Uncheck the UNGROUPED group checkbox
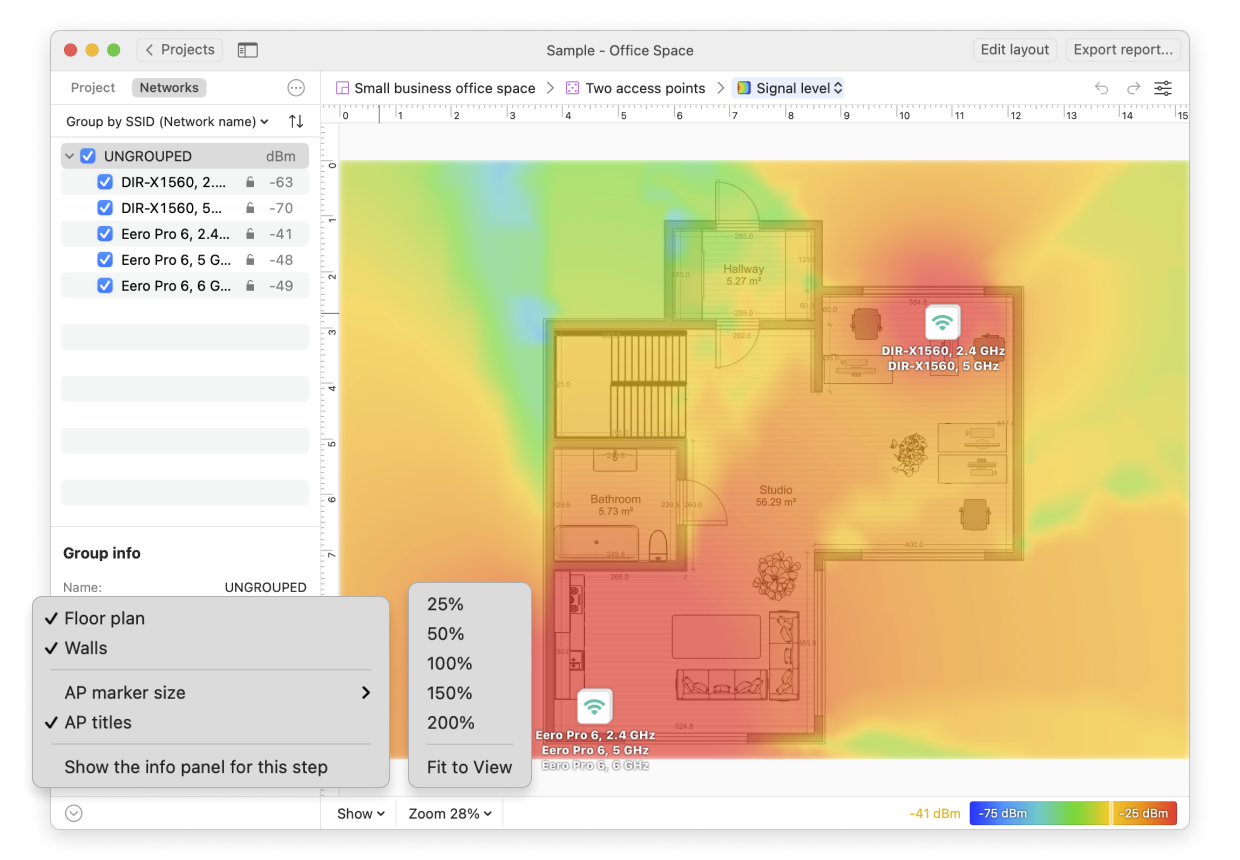Image resolution: width=1240 pixels, height=860 pixels. 88,156
